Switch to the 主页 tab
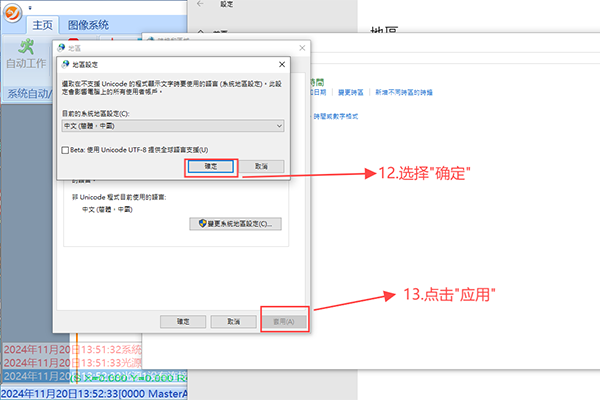Screen dimensions: 600x400 (x=43, y=25)
